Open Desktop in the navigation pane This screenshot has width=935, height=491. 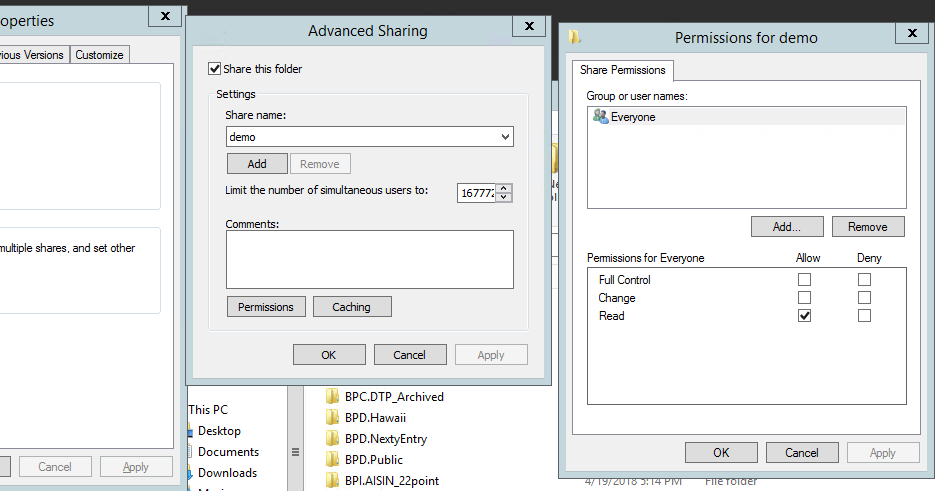click(x=219, y=431)
